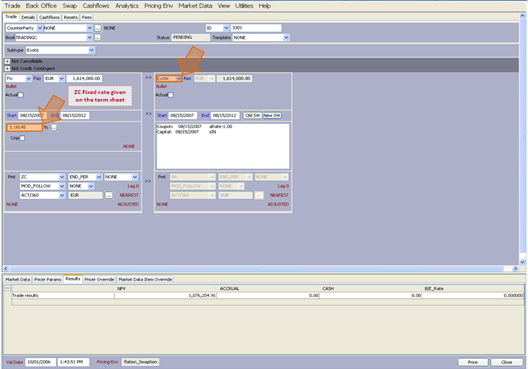
Task: Click the pay leg notional amount field
Action: coord(84,78)
